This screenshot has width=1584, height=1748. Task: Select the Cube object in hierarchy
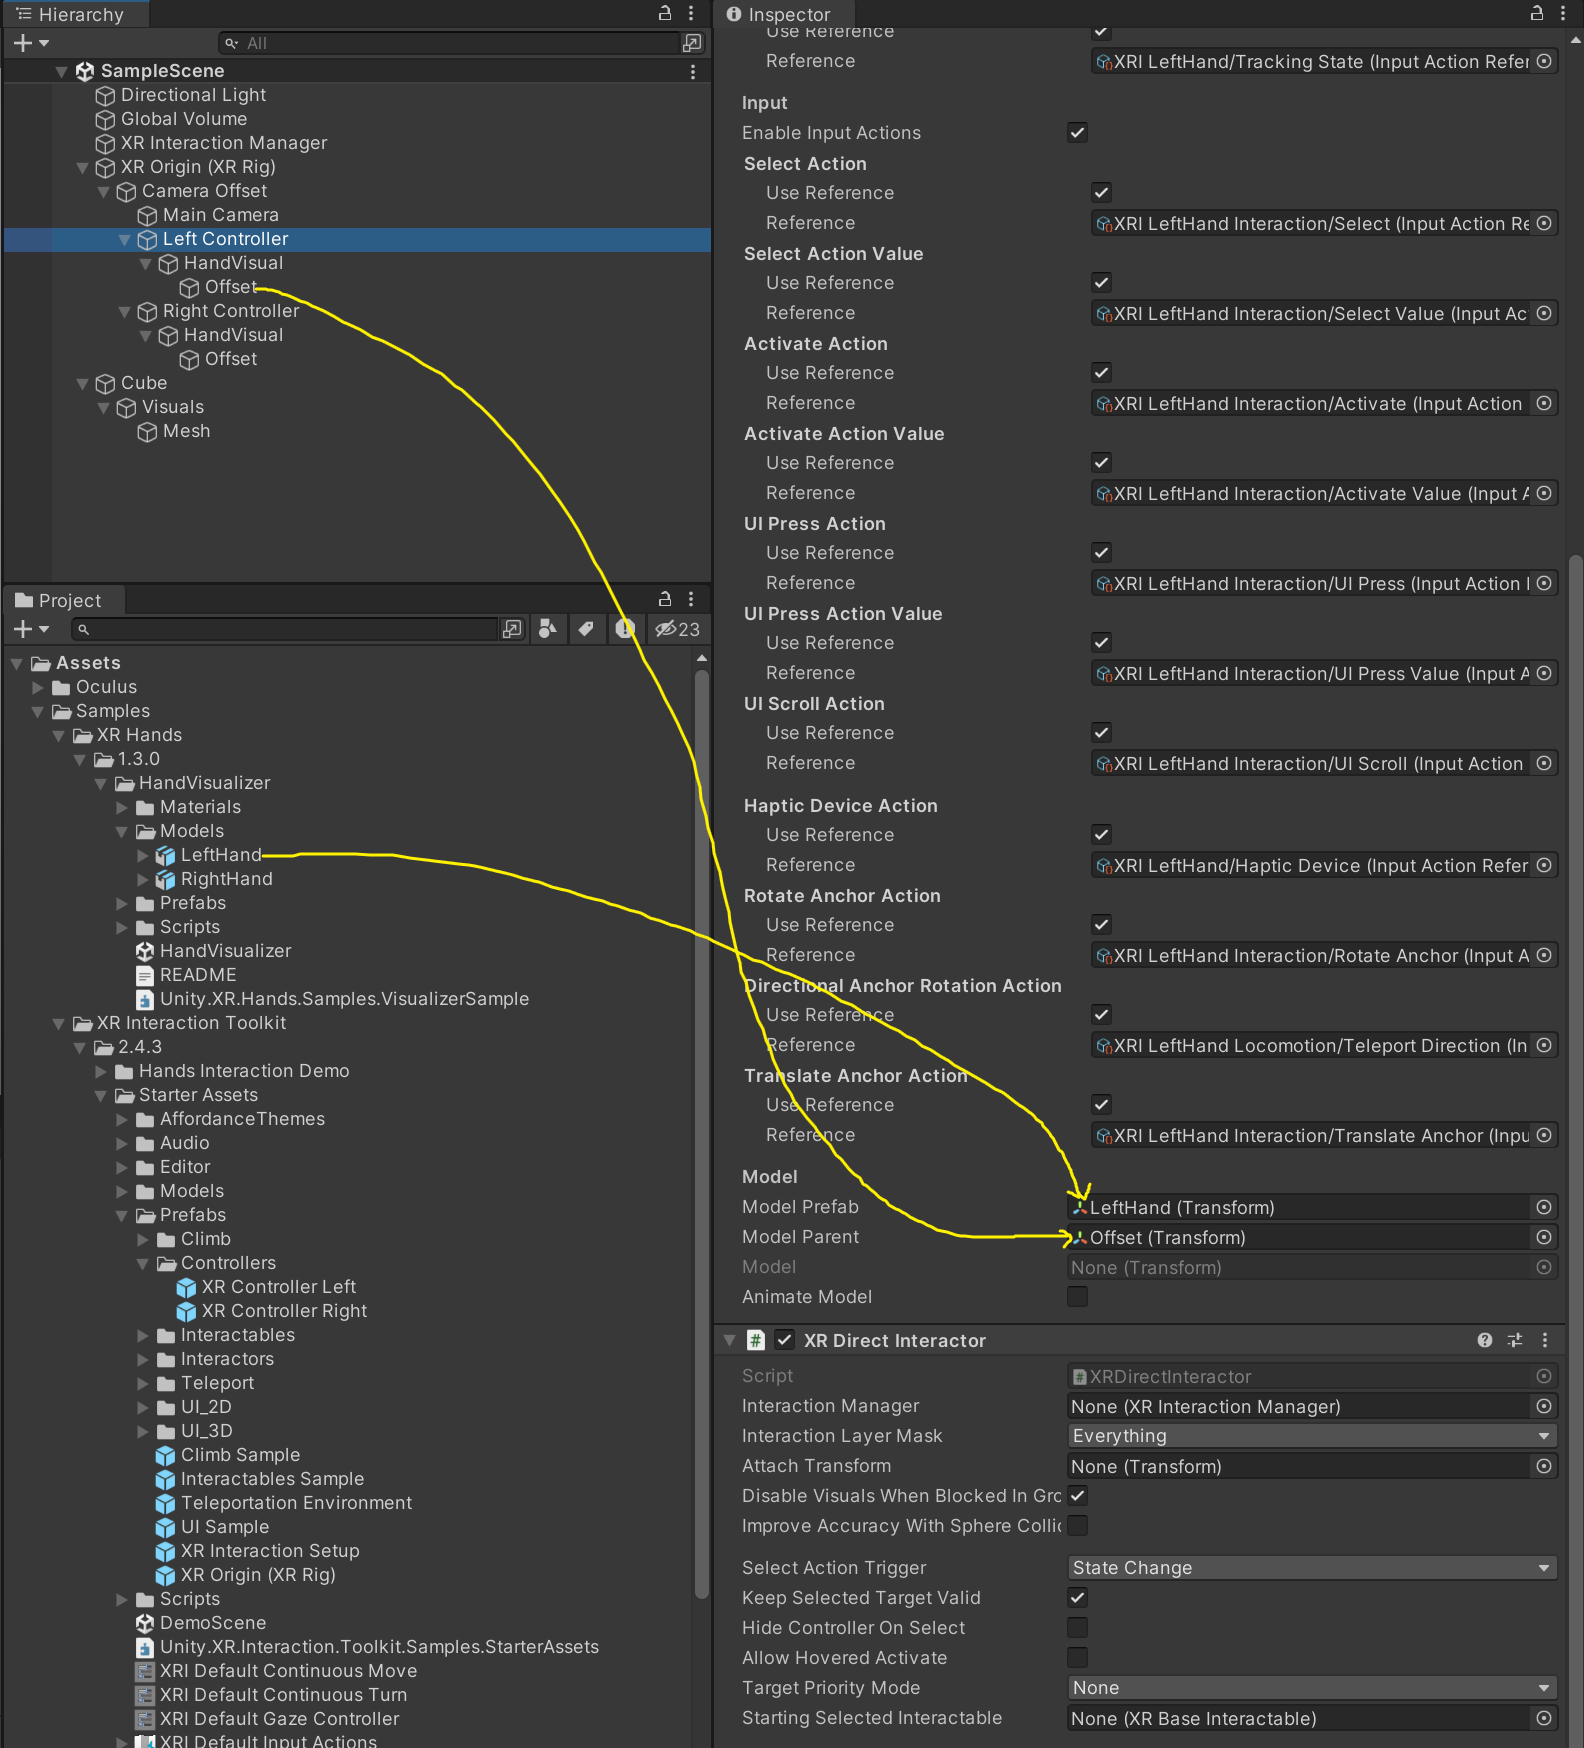[144, 383]
